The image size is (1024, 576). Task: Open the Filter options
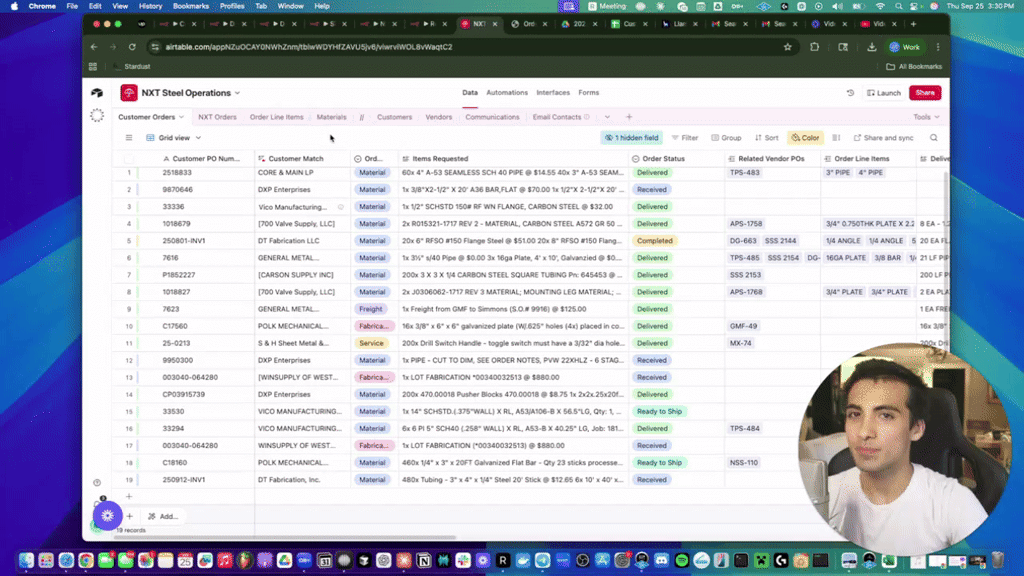click(x=684, y=138)
